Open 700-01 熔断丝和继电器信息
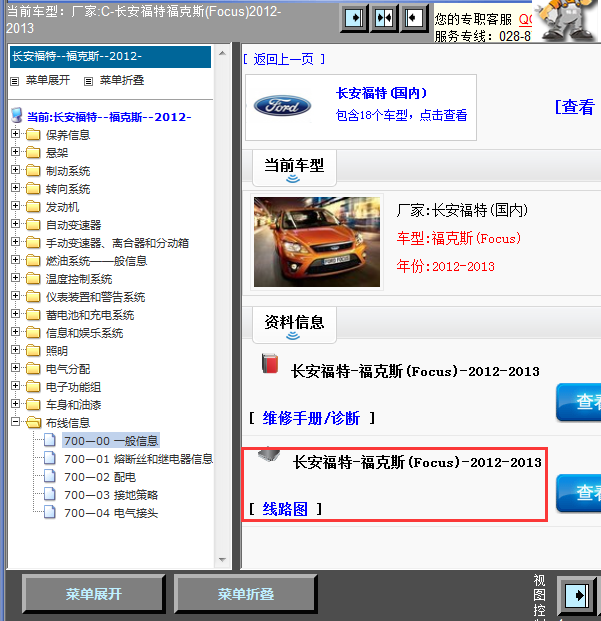 click(x=138, y=459)
